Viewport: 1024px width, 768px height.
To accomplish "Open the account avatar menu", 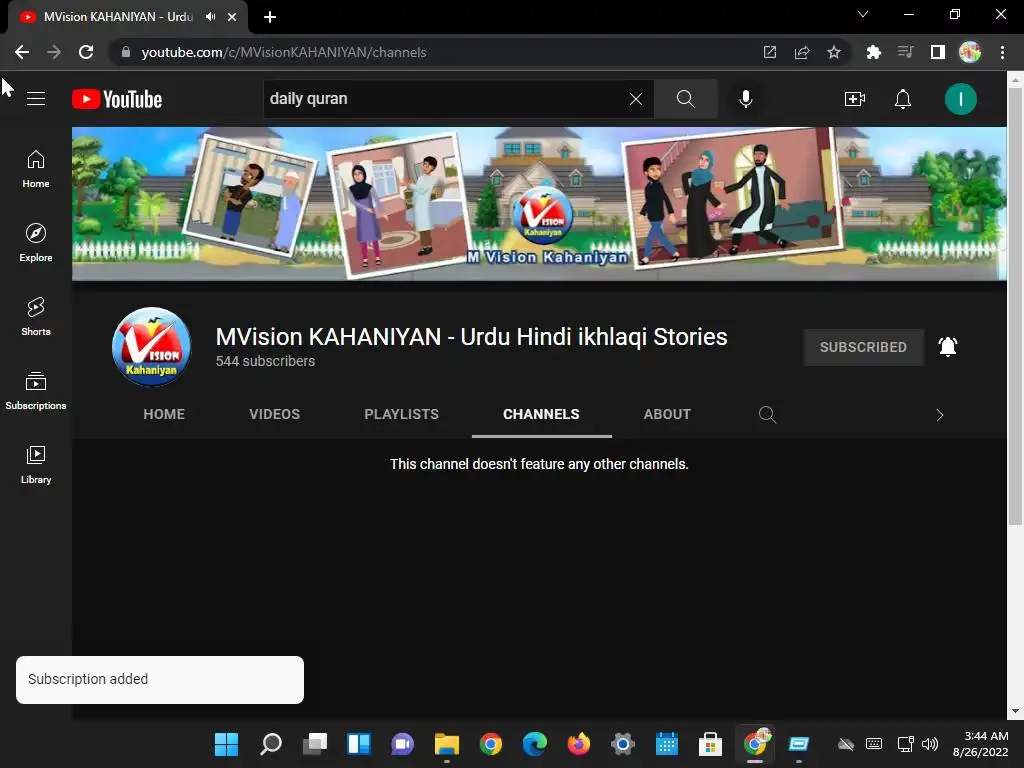I will tap(961, 99).
